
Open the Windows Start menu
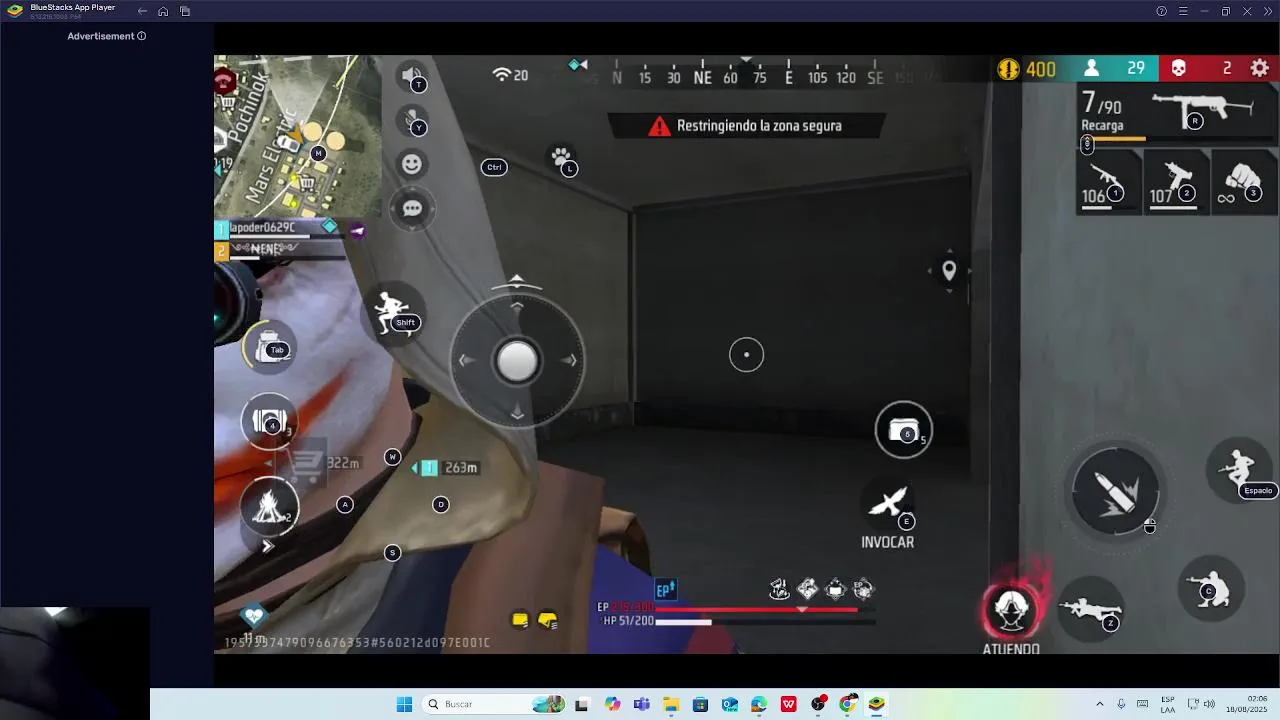pos(404,704)
